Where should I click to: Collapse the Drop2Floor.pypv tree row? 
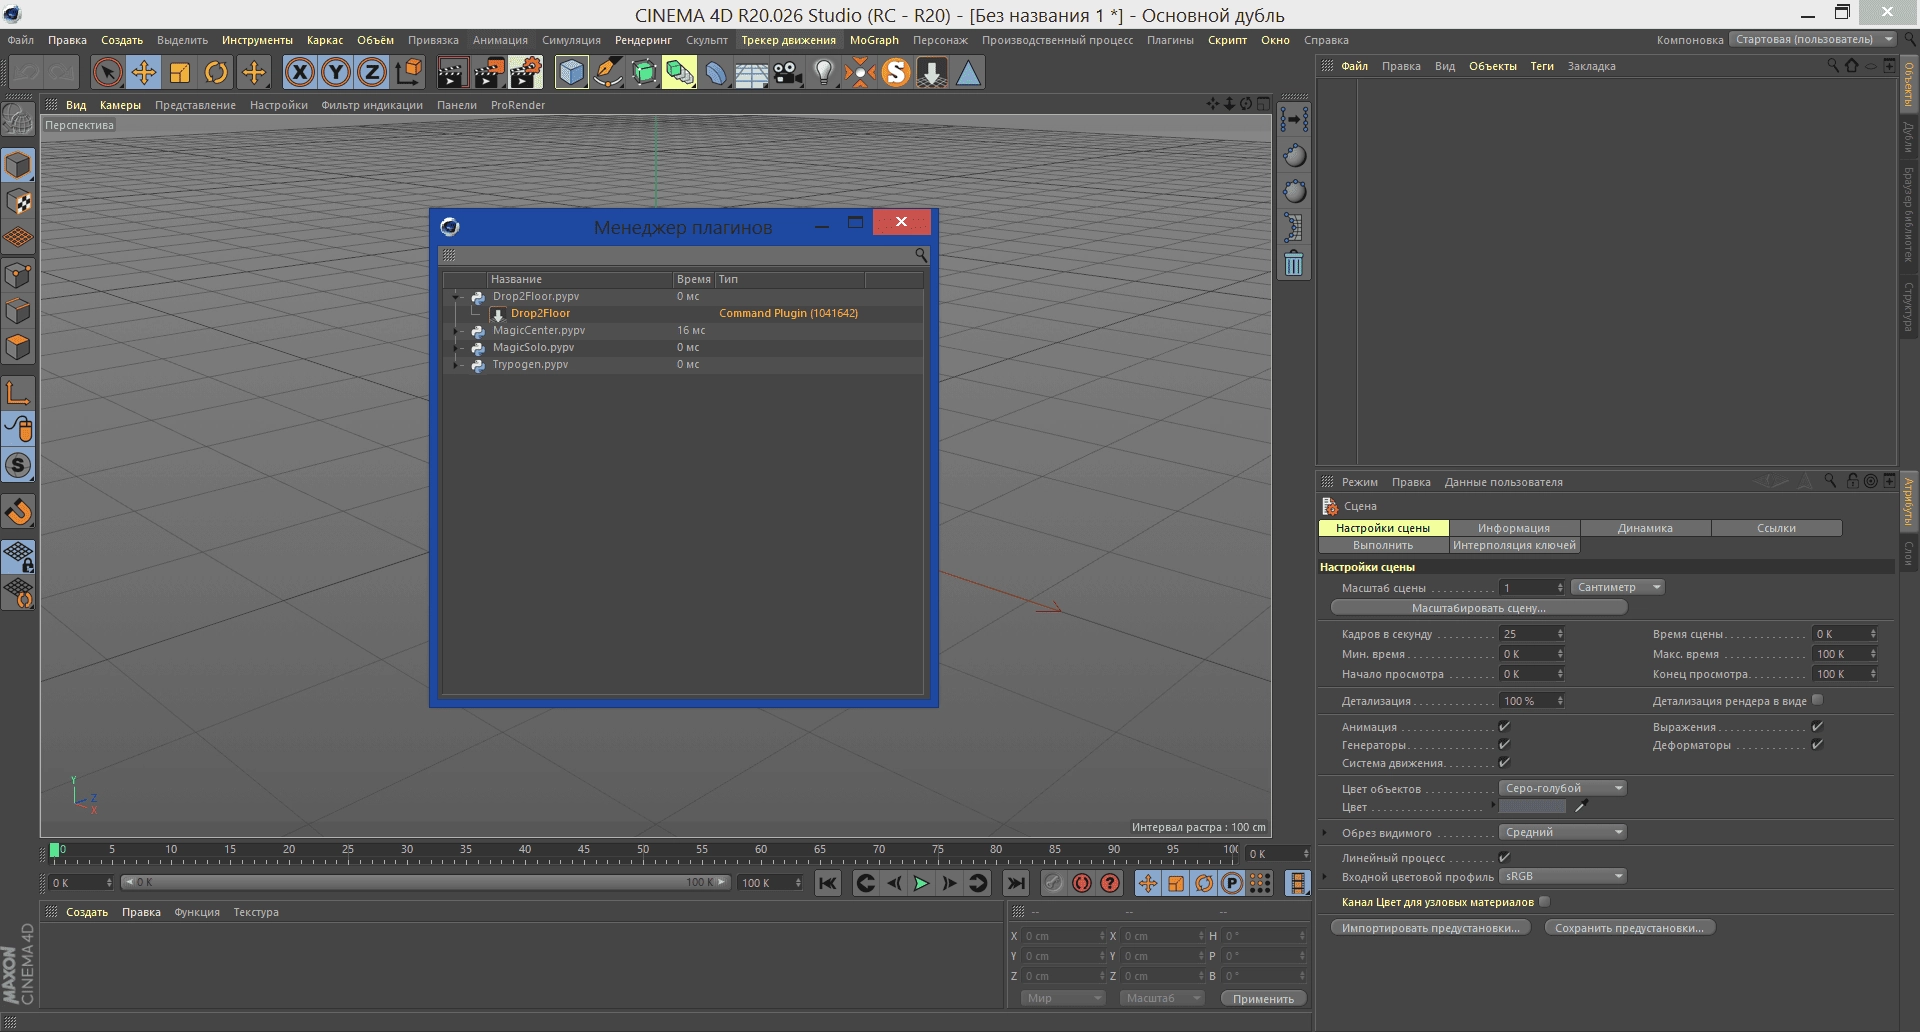[x=456, y=297]
